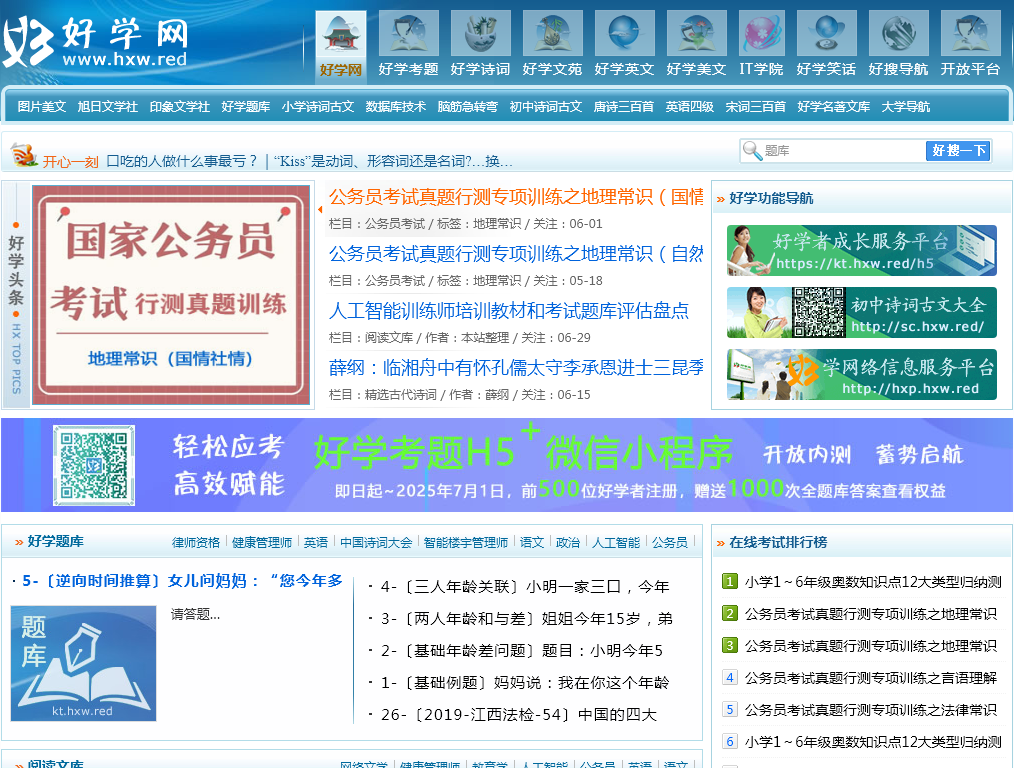The width and height of the screenshot is (1014, 768).
Task: Switch to 中国诗词大会 tab in 好学题库
Action: 376,542
